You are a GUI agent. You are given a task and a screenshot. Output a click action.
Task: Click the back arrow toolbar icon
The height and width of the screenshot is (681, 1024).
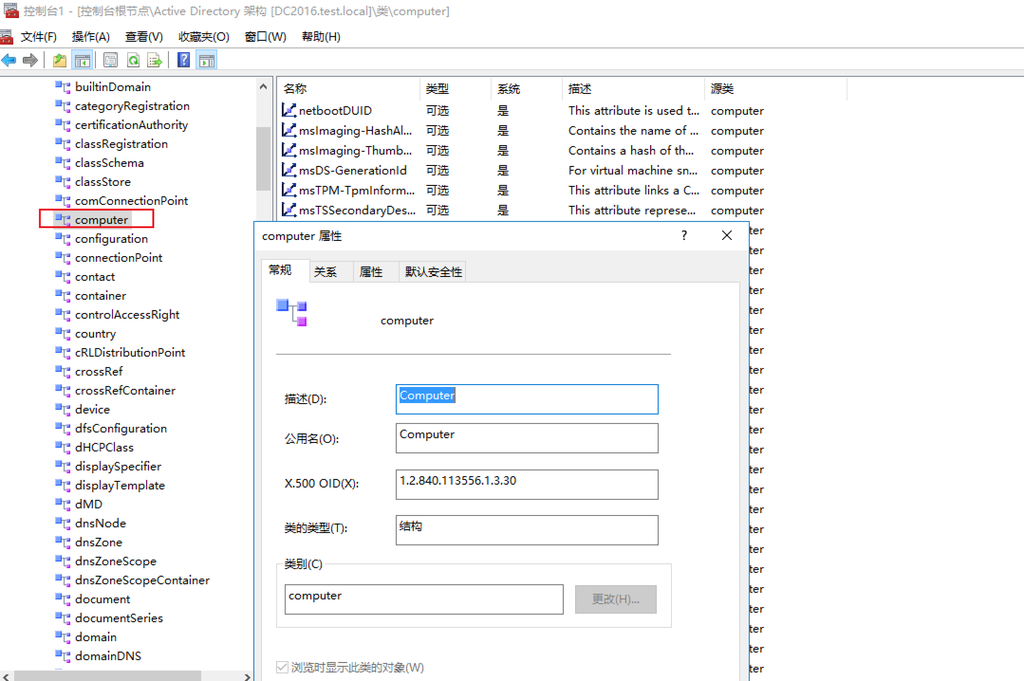point(9,60)
